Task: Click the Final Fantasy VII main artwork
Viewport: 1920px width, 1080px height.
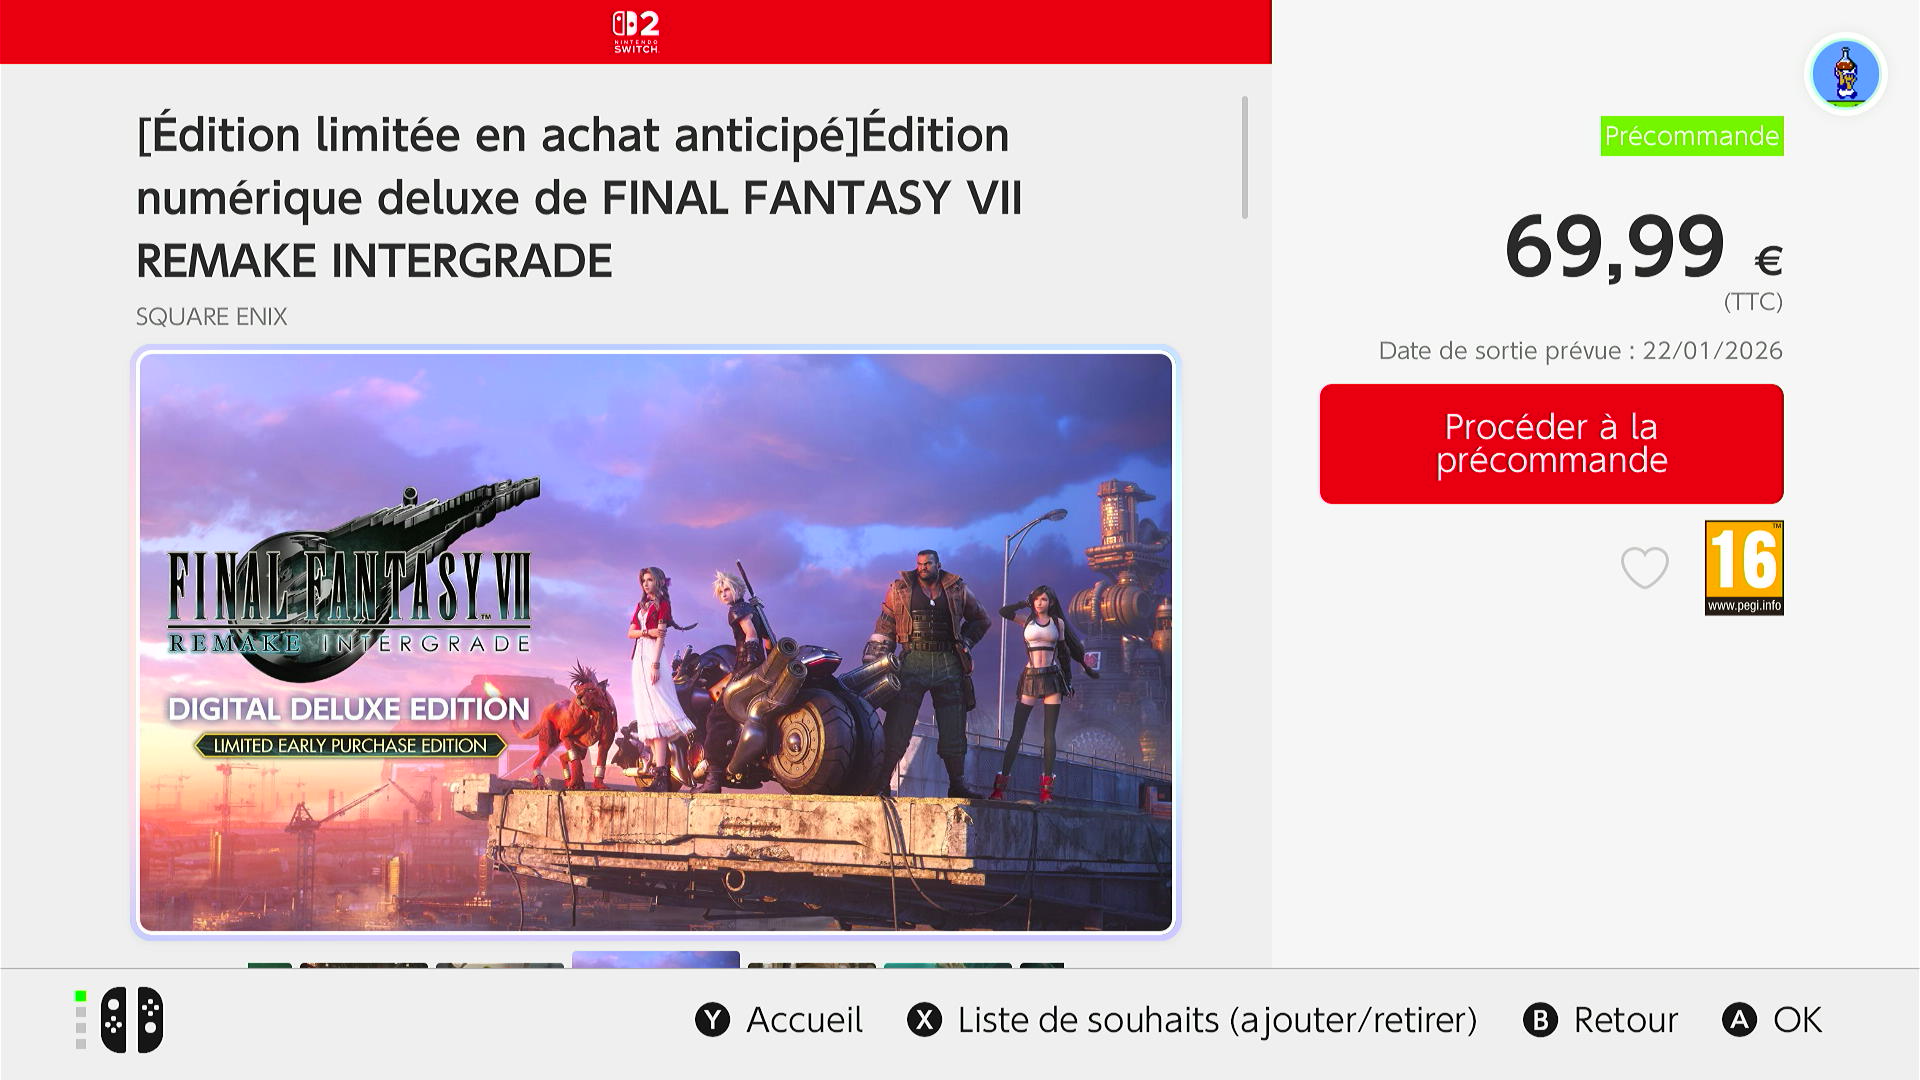Action: 656,642
